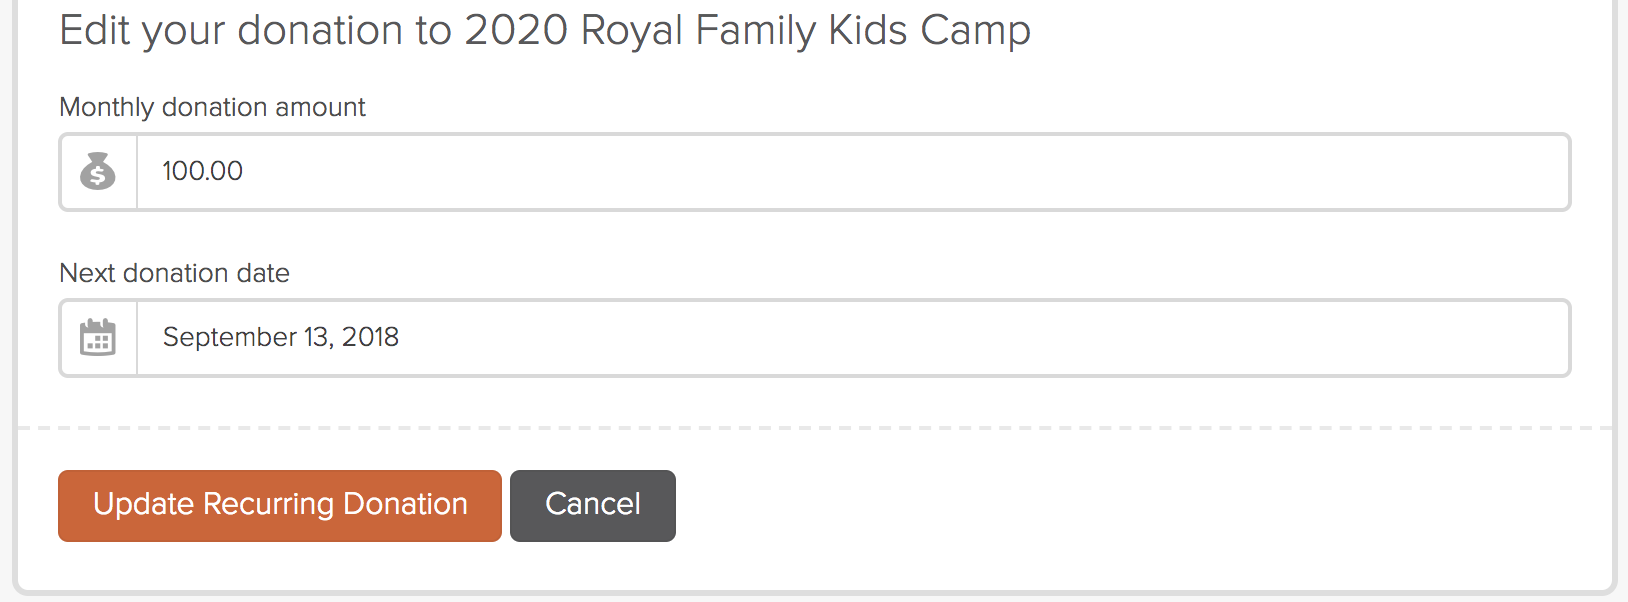Cancel editing the donation
The width and height of the screenshot is (1628, 602).
pos(593,506)
